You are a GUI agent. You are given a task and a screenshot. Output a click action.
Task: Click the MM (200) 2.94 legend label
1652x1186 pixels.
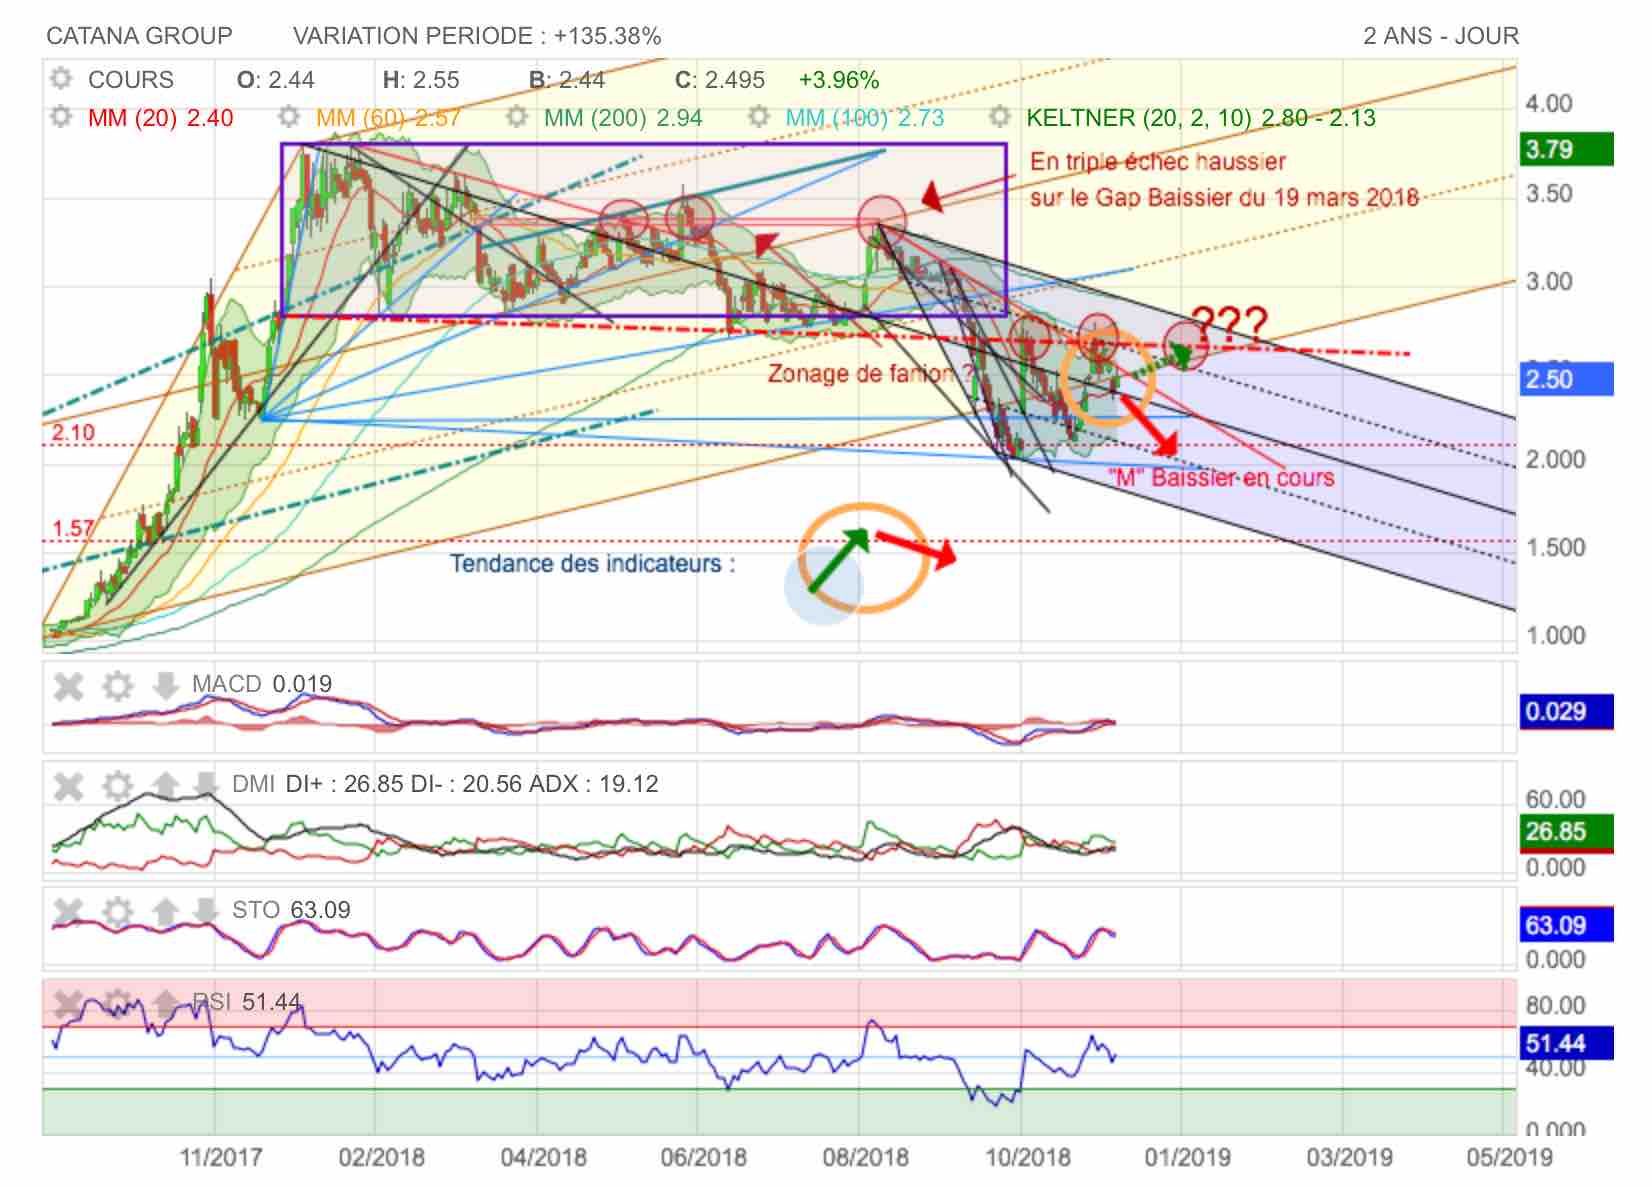click(x=623, y=118)
